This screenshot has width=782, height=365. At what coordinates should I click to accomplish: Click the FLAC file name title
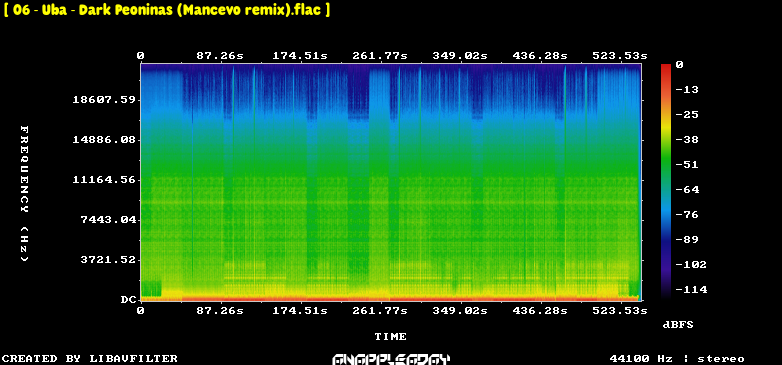167,10
